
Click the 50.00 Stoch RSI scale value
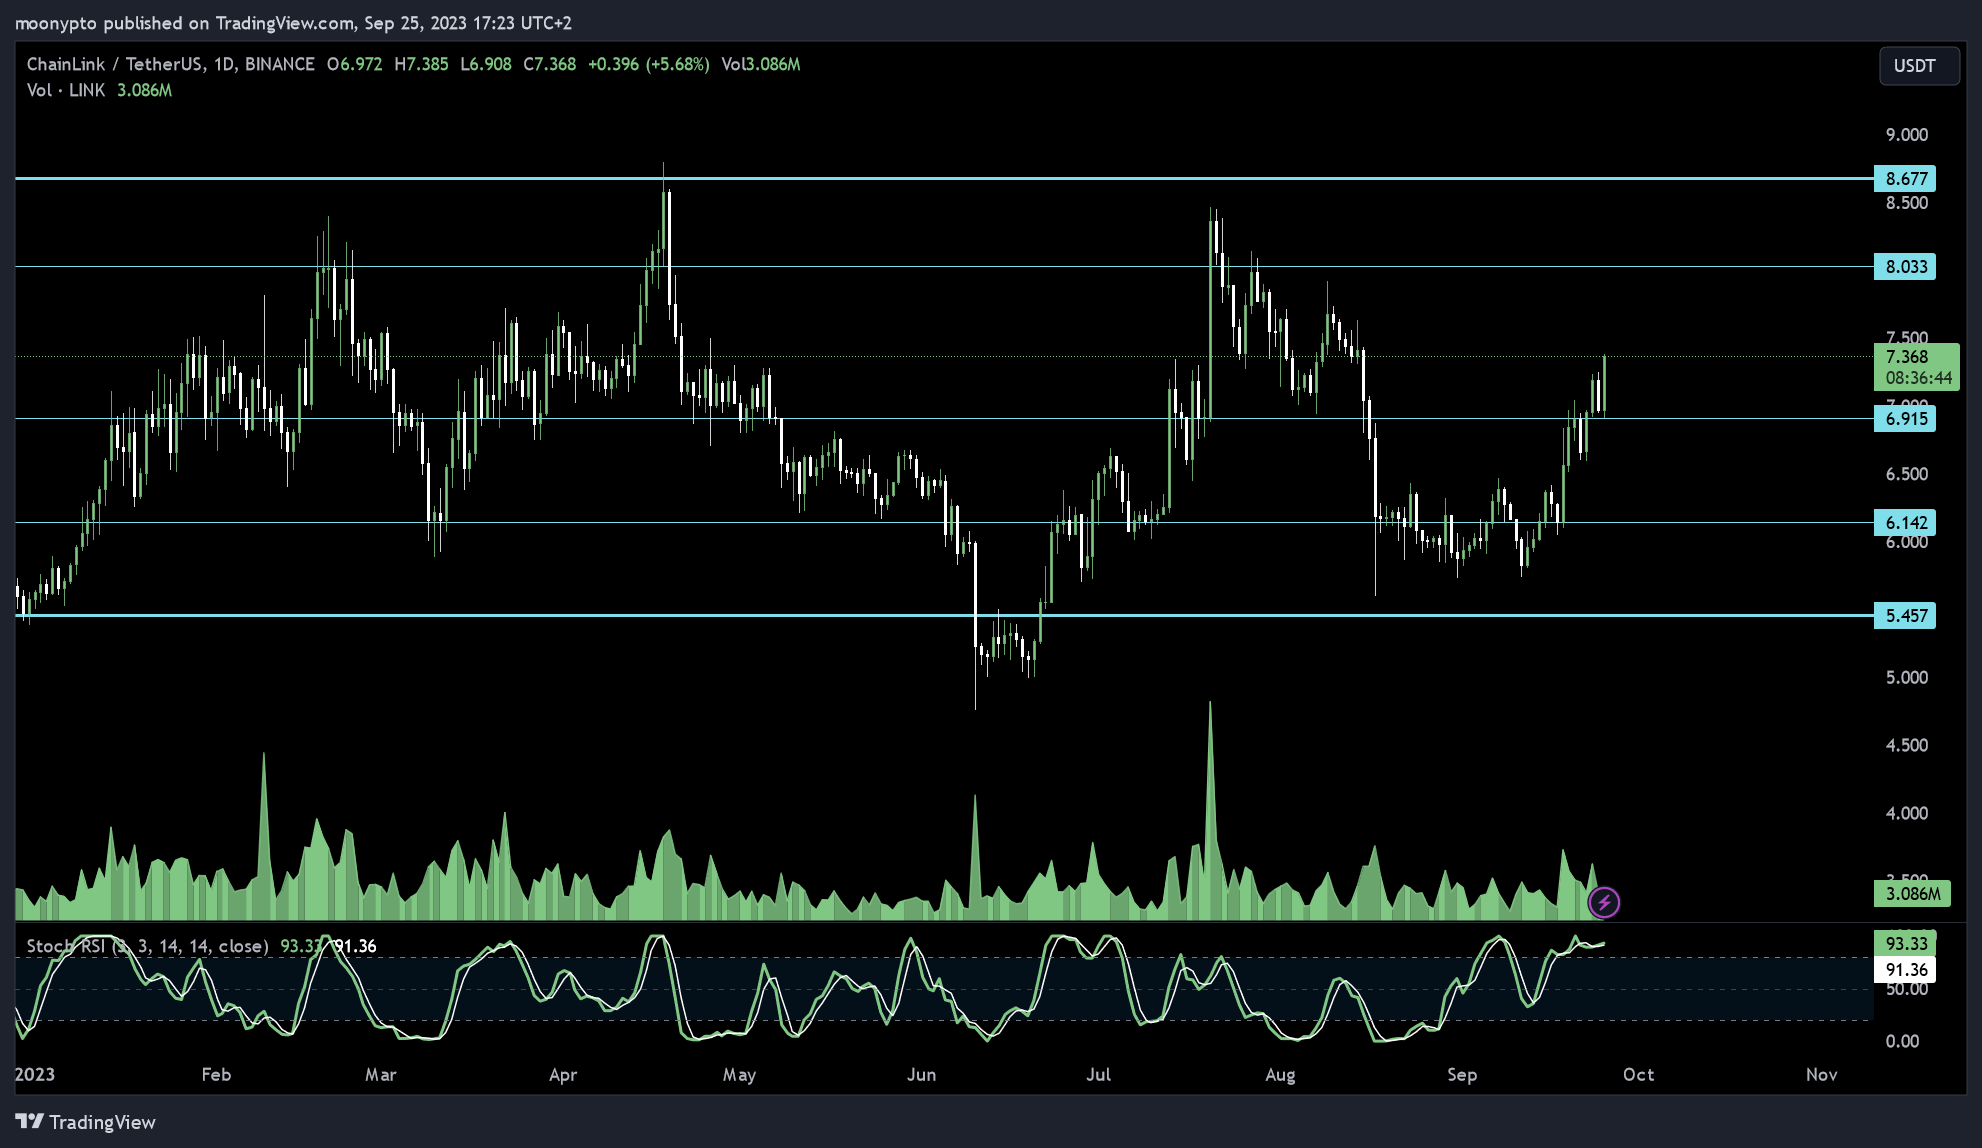(1906, 990)
